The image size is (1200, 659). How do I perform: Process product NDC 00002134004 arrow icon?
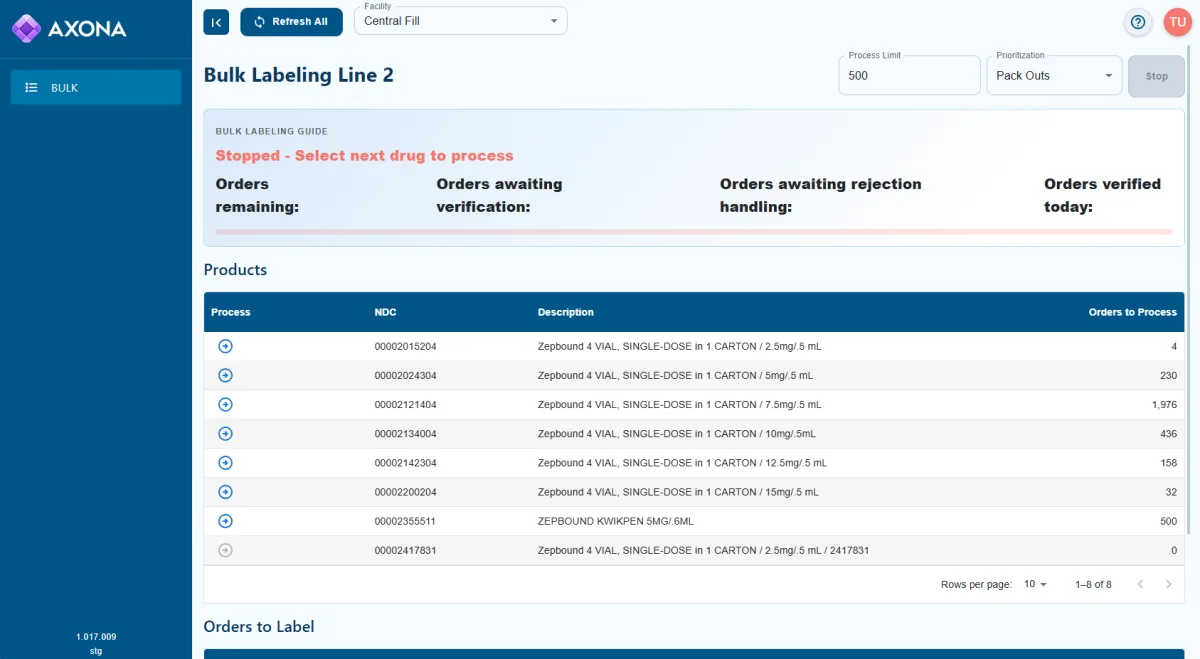coord(225,433)
